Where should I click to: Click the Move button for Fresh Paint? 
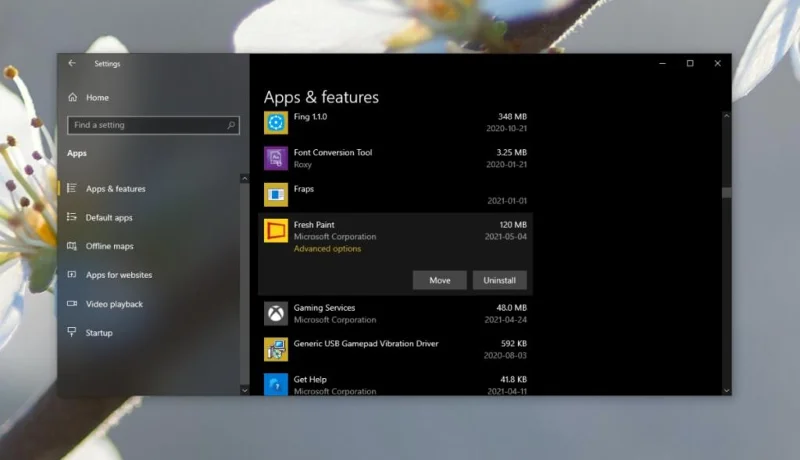point(440,280)
